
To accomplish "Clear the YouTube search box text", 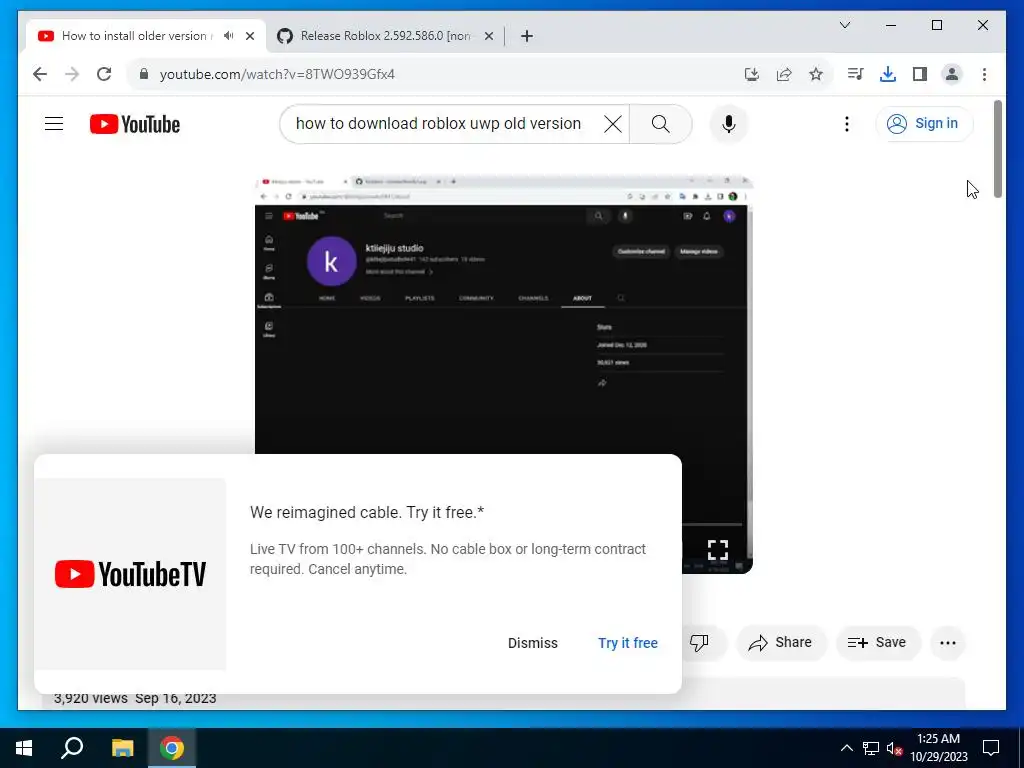I will pyautogui.click(x=612, y=123).
